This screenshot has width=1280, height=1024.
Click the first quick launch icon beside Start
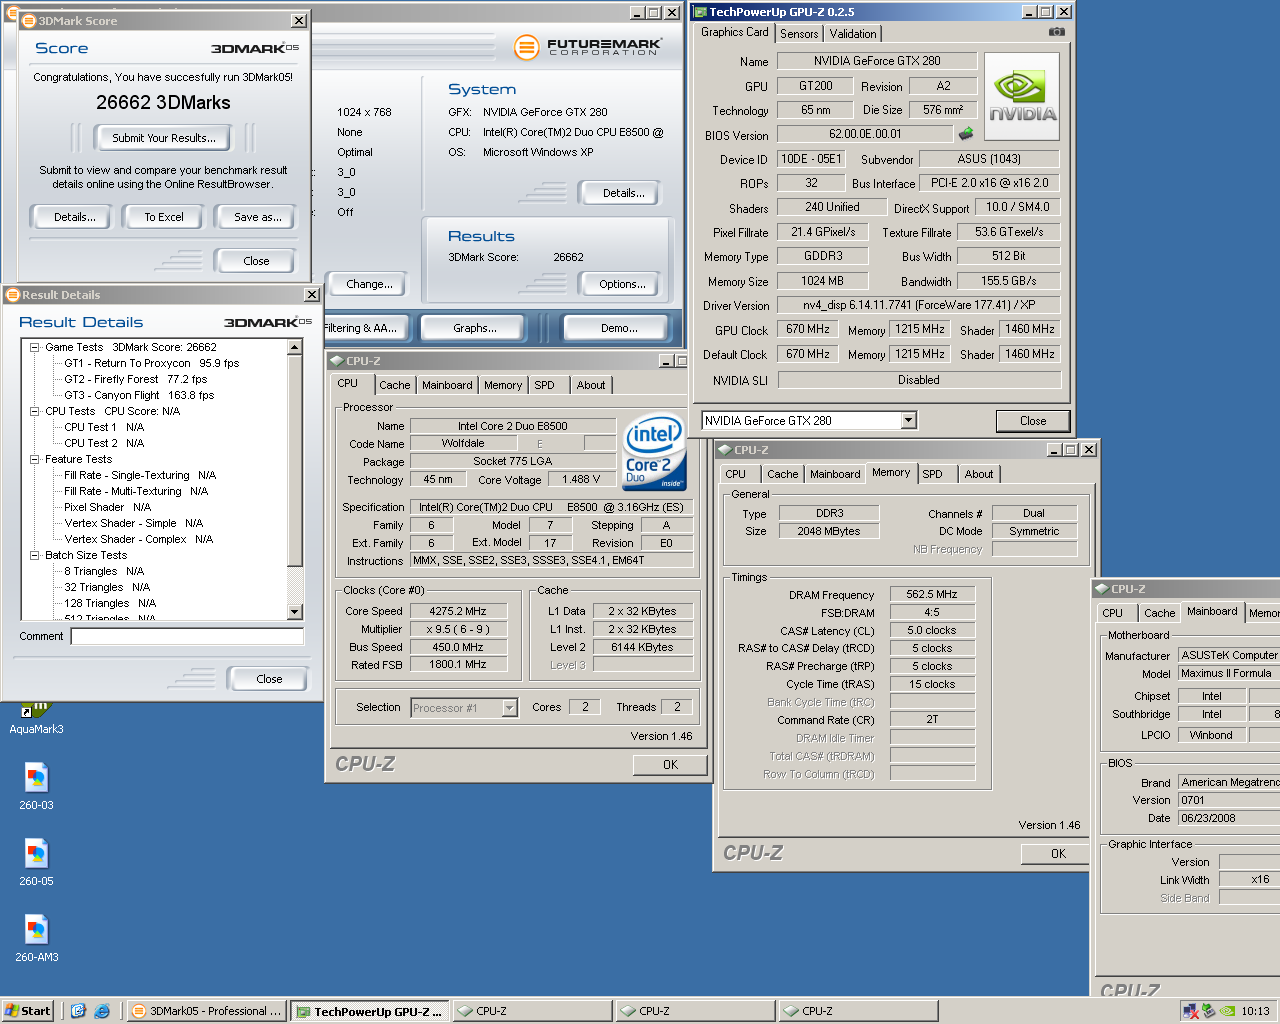78,1011
